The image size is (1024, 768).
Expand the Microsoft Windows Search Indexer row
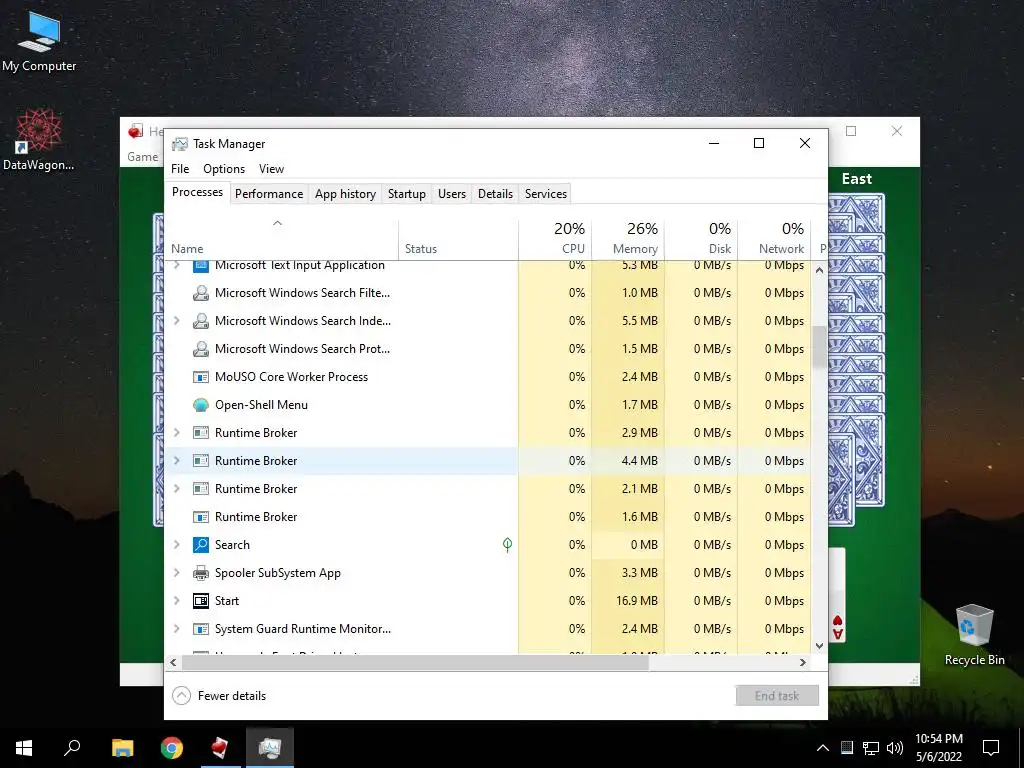(176, 321)
